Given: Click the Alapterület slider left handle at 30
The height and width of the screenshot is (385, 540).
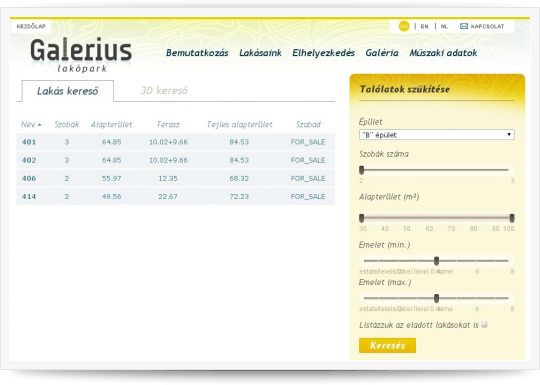Looking at the screenshot, I should [361, 218].
